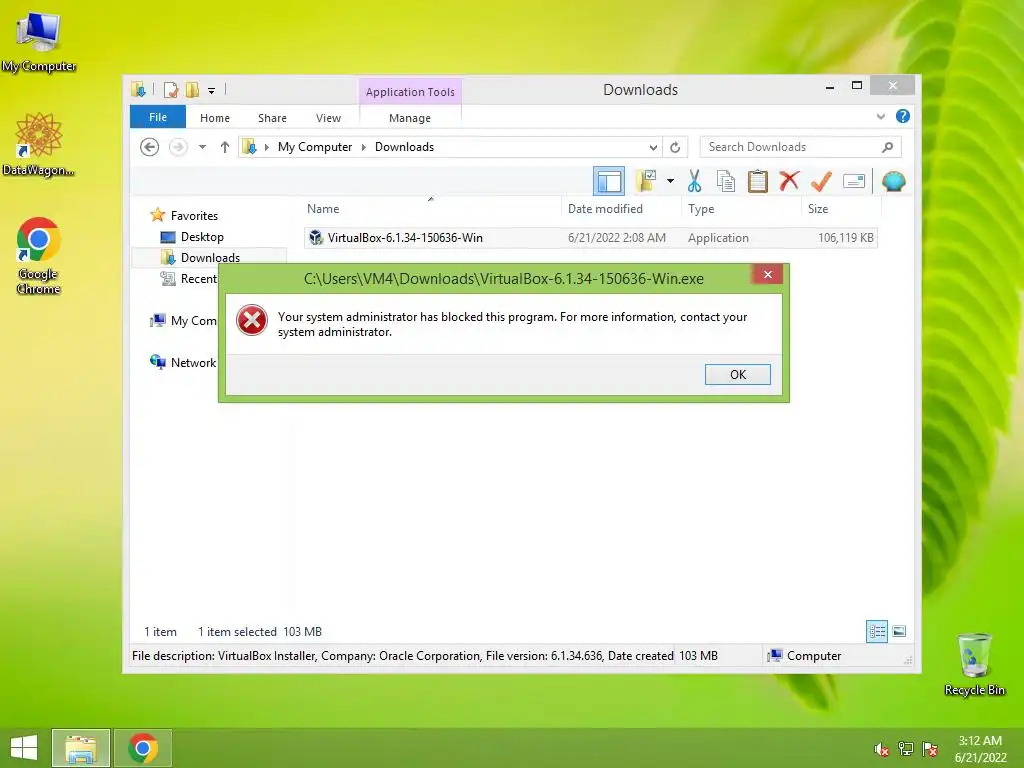Open the folder options dropdown arrow
Screen dimensions: 1024x768
click(670, 181)
